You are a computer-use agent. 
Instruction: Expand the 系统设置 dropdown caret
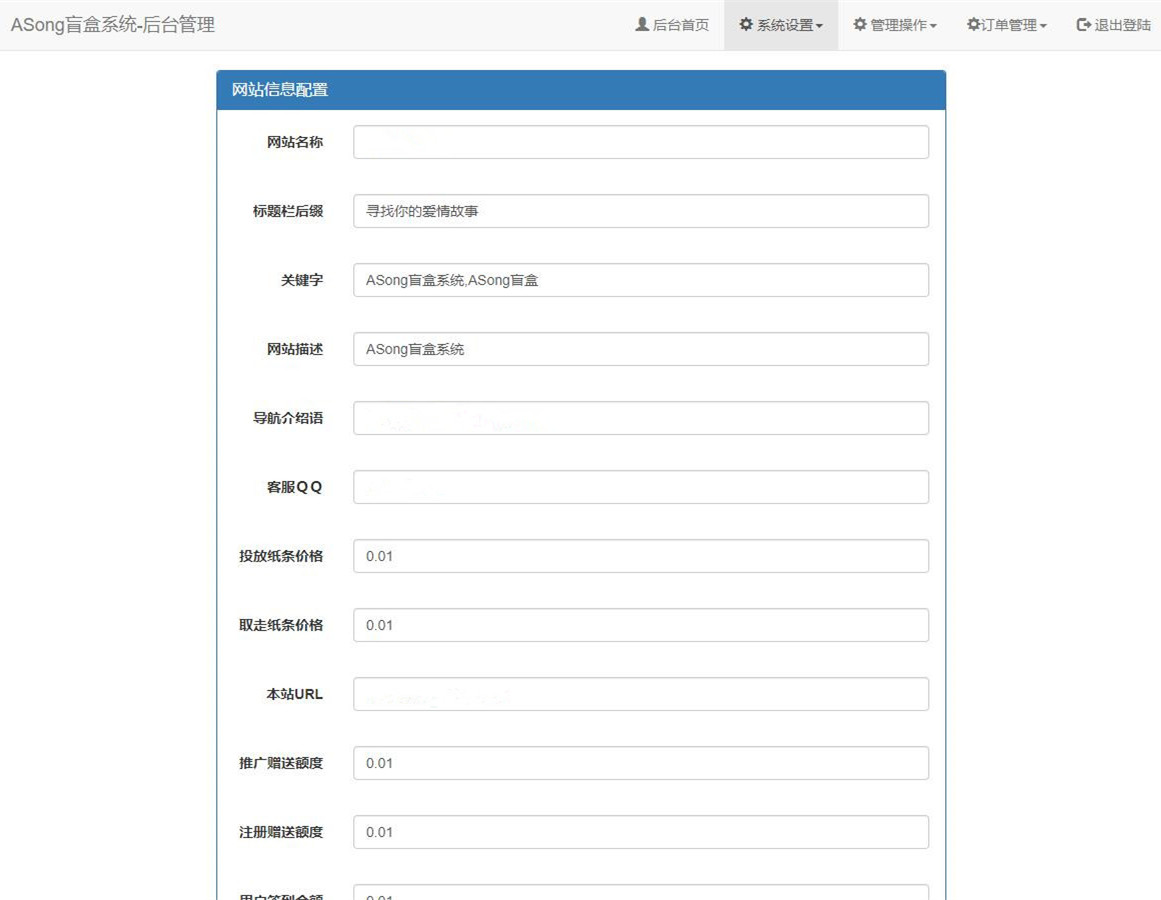[819, 27]
